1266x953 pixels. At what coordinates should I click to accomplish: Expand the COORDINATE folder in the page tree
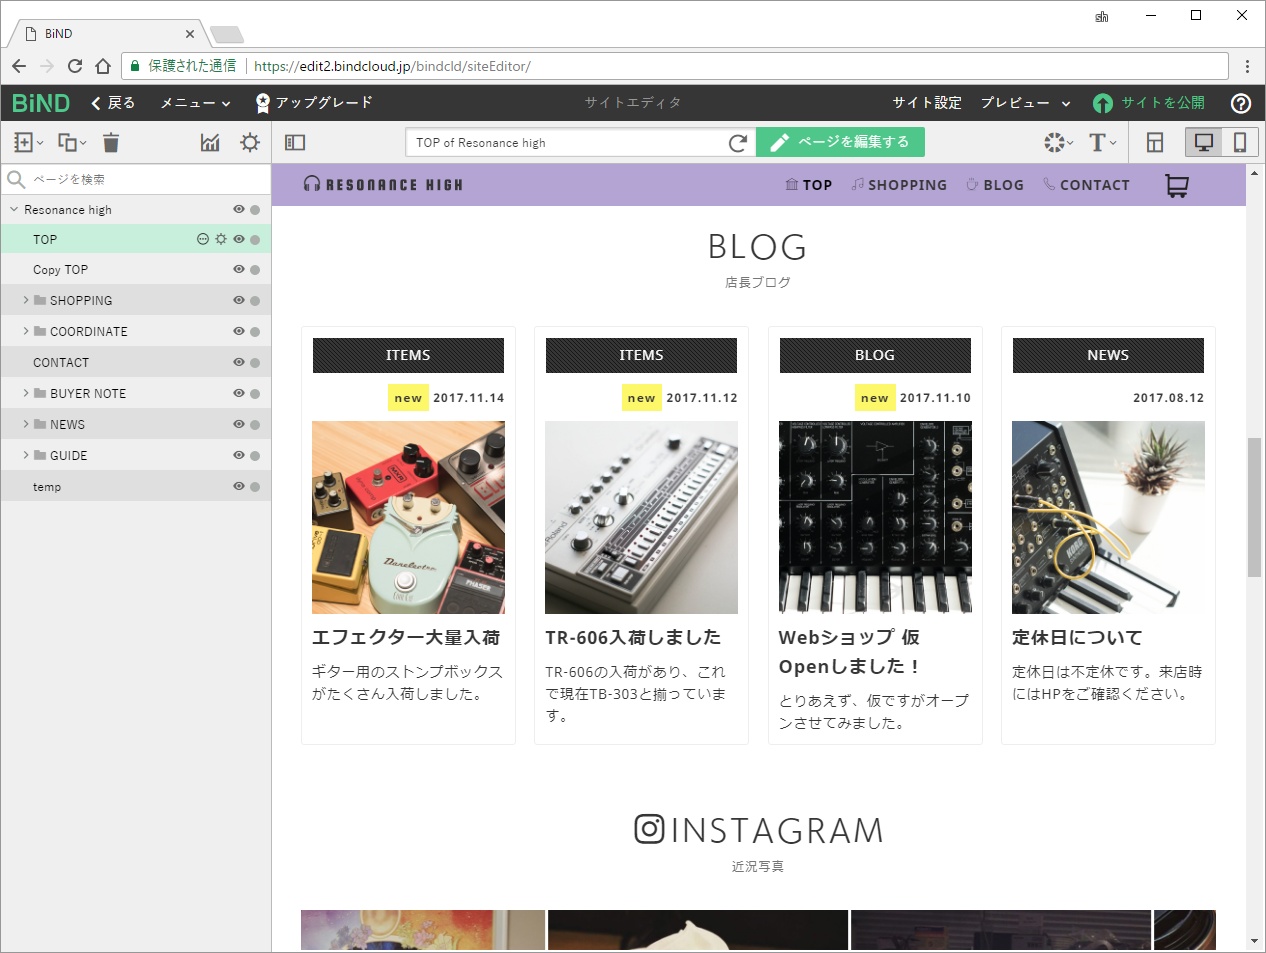(24, 331)
